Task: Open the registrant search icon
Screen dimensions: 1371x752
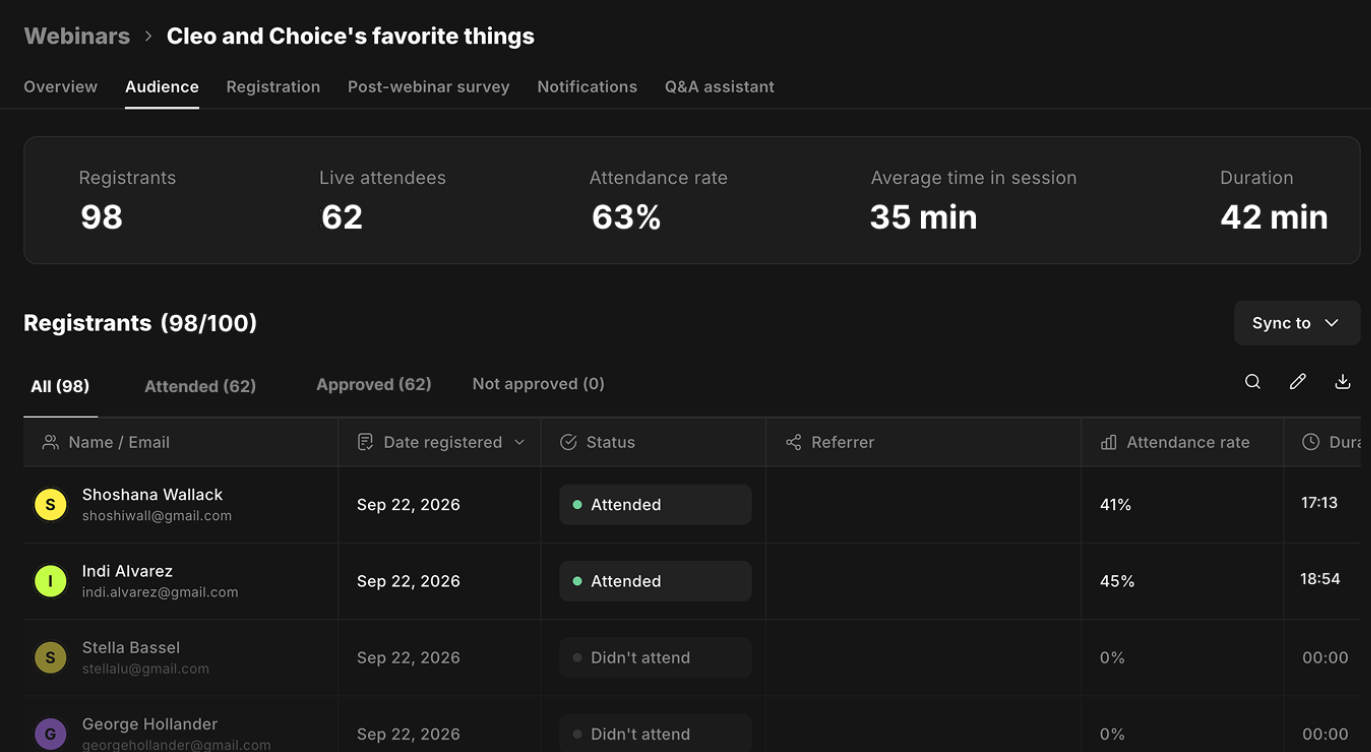Action: click(1252, 382)
